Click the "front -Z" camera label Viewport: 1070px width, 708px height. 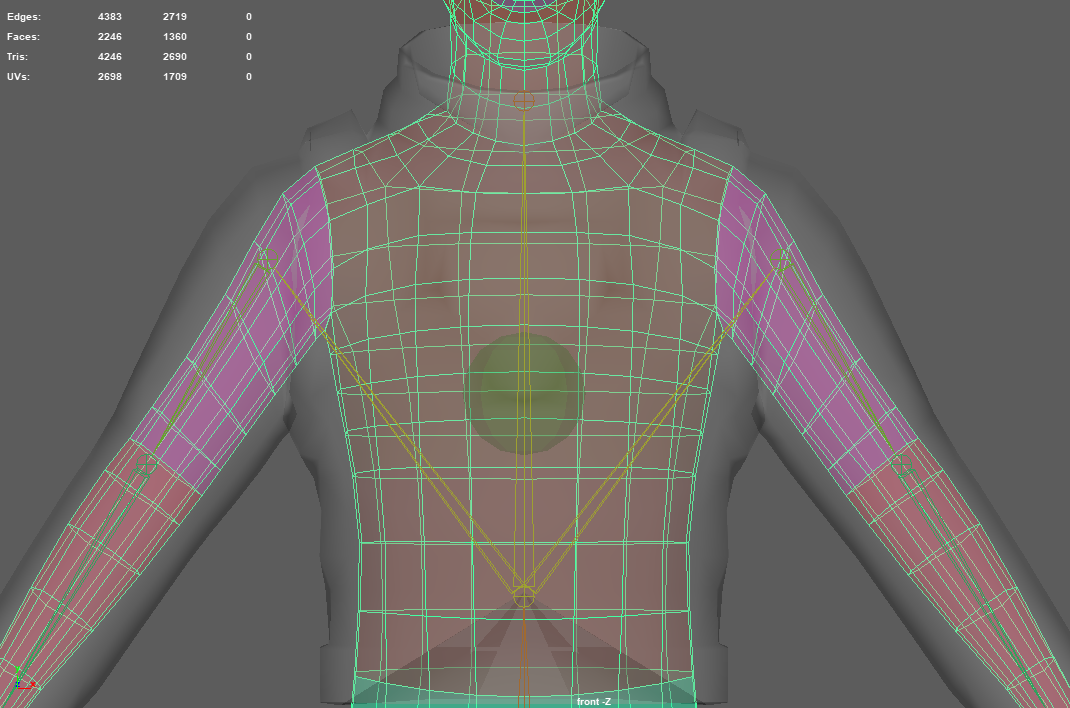pos(594,701)
